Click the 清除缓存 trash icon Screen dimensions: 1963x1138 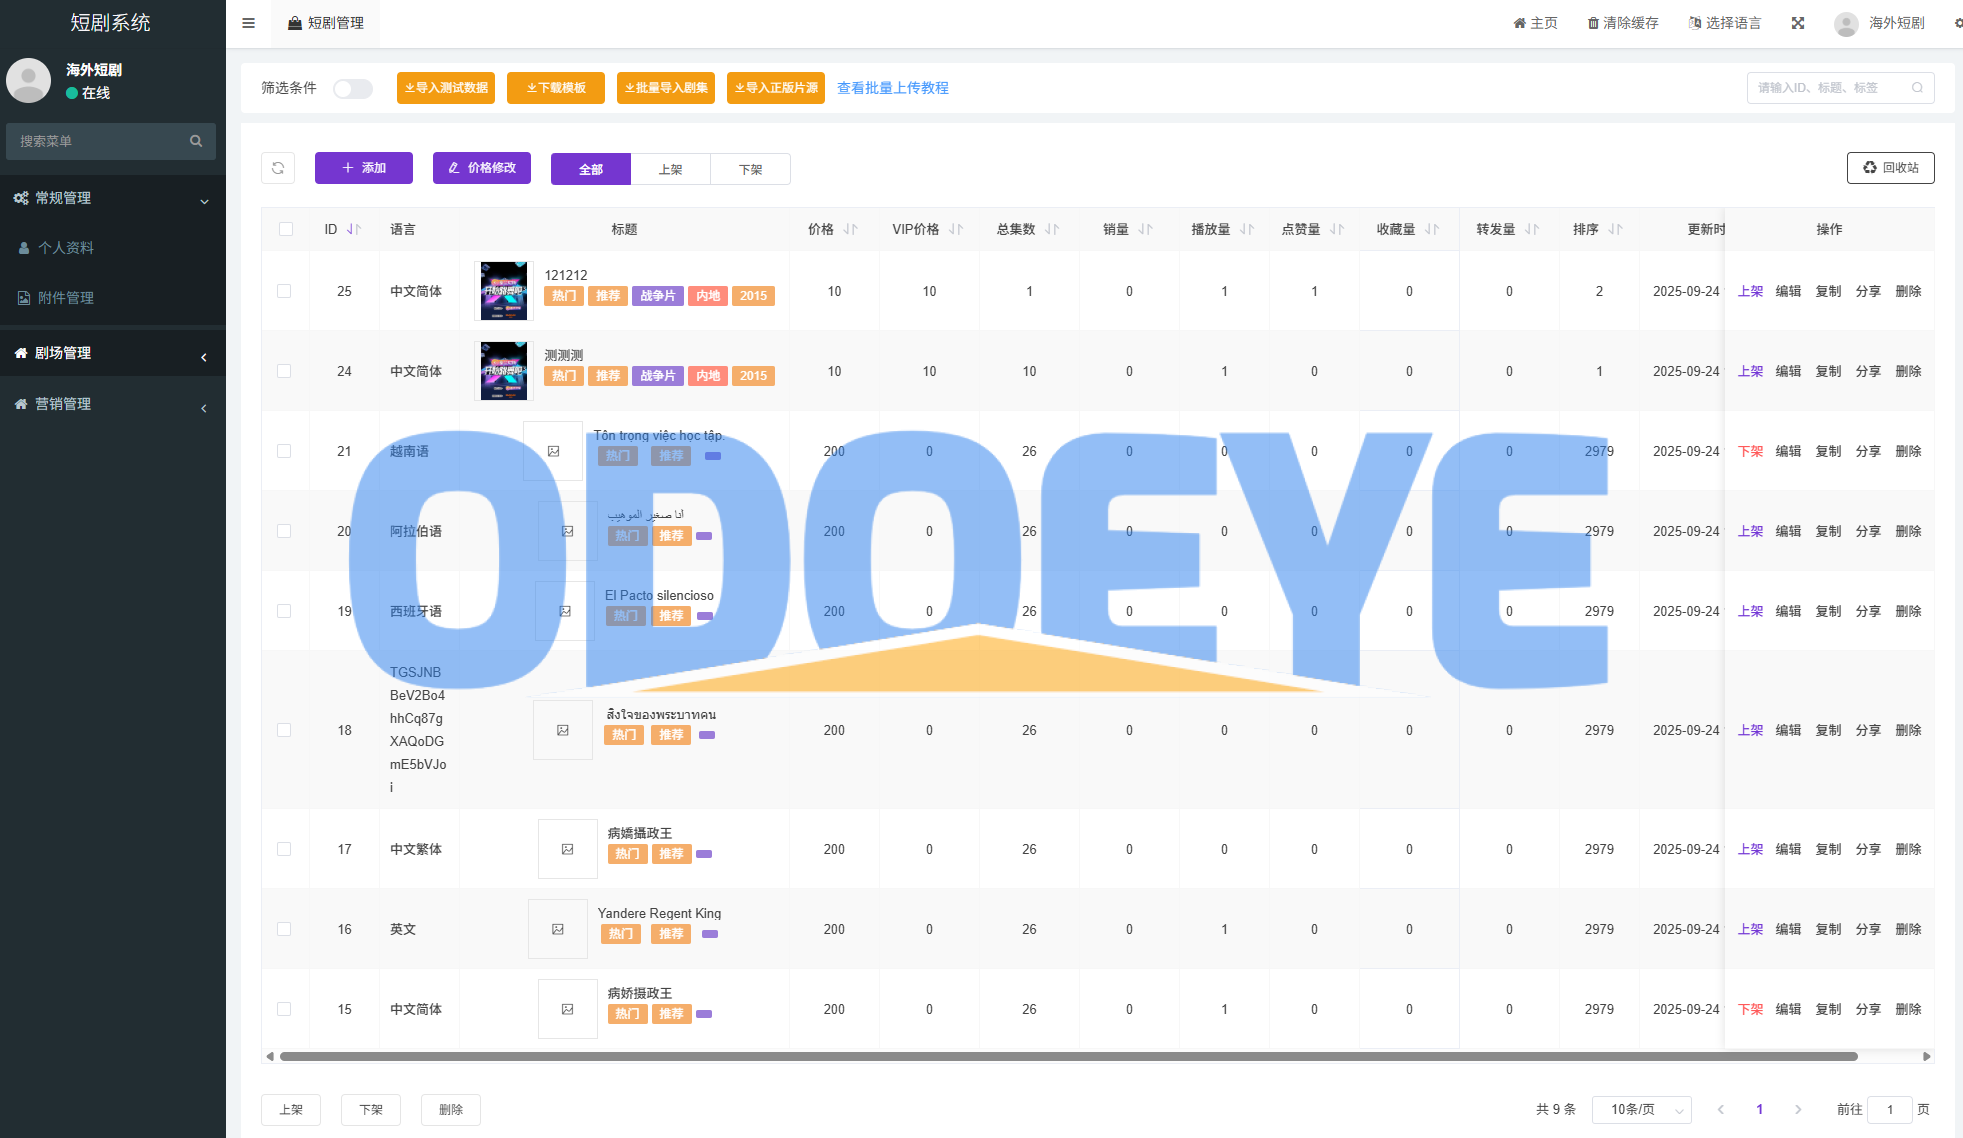coord(1593,23)
